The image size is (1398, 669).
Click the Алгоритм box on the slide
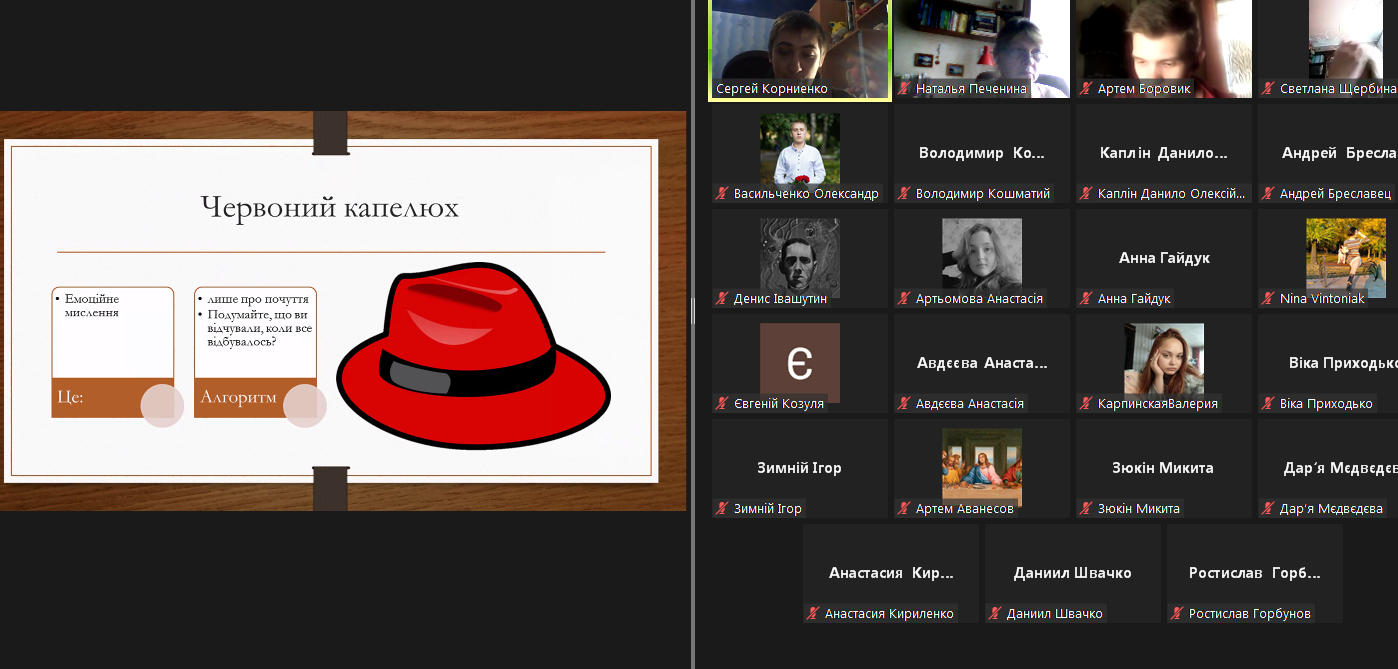255,397
